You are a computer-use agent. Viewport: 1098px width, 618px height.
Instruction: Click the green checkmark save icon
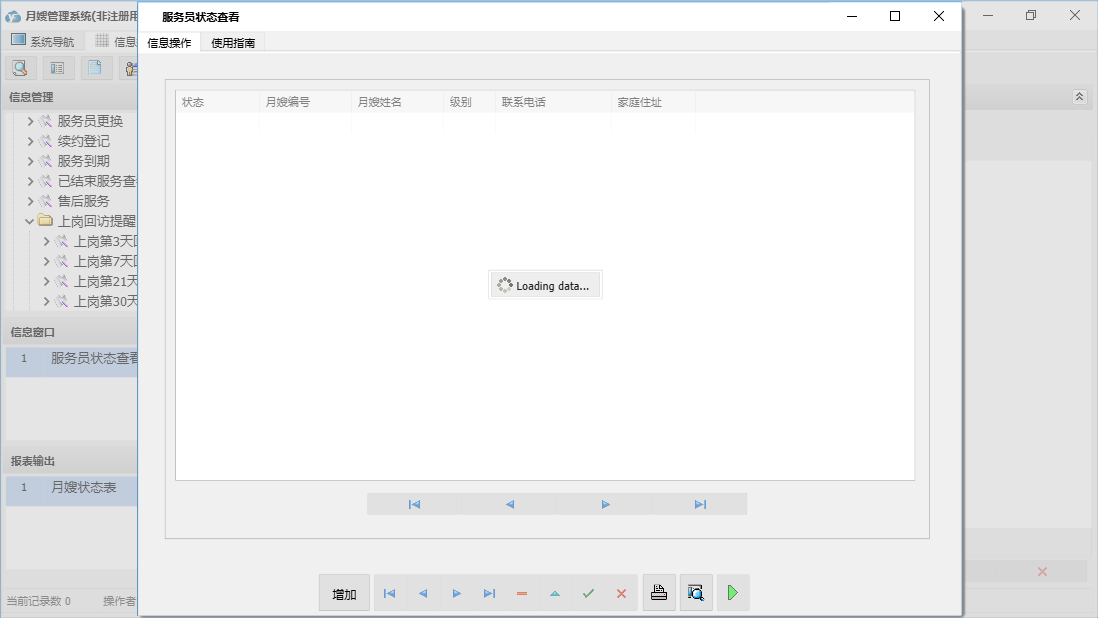tap(588, 593)
